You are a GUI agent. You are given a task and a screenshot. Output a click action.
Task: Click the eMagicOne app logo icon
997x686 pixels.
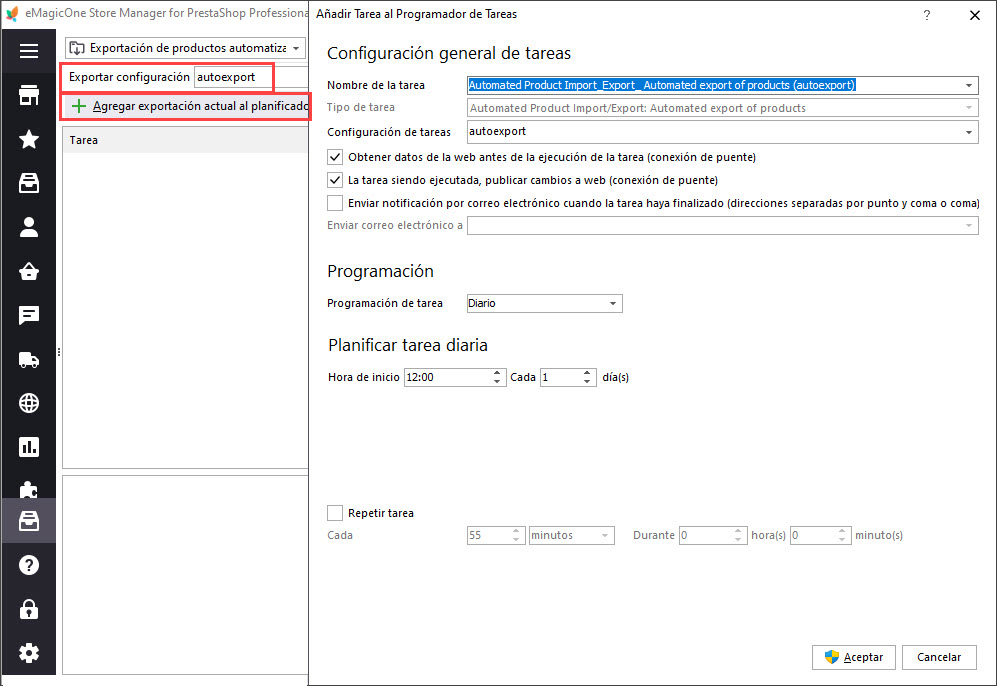click(x=12, y=13)
